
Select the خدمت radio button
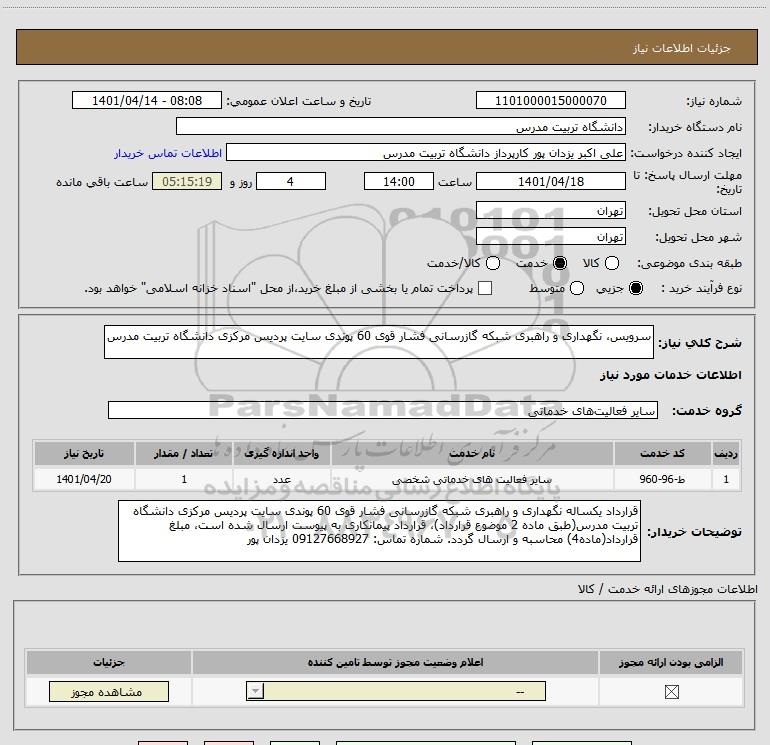[560, 263]
